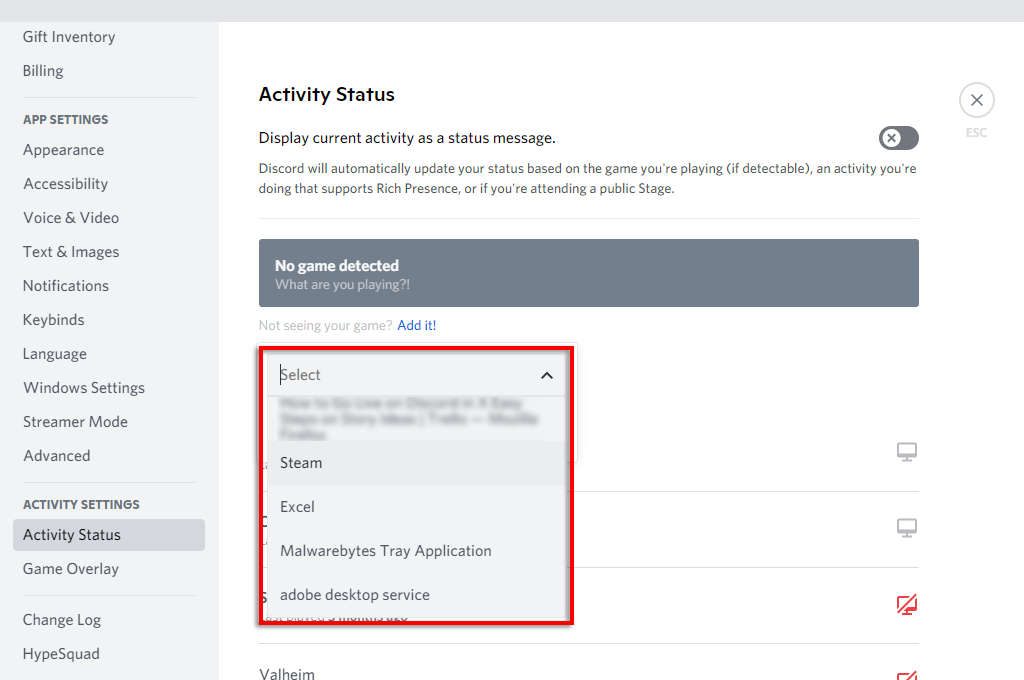The height and width of the screenshot is (680, 1024).
Task: Open the Game Overlay section
Action: [x=71, y=569]
